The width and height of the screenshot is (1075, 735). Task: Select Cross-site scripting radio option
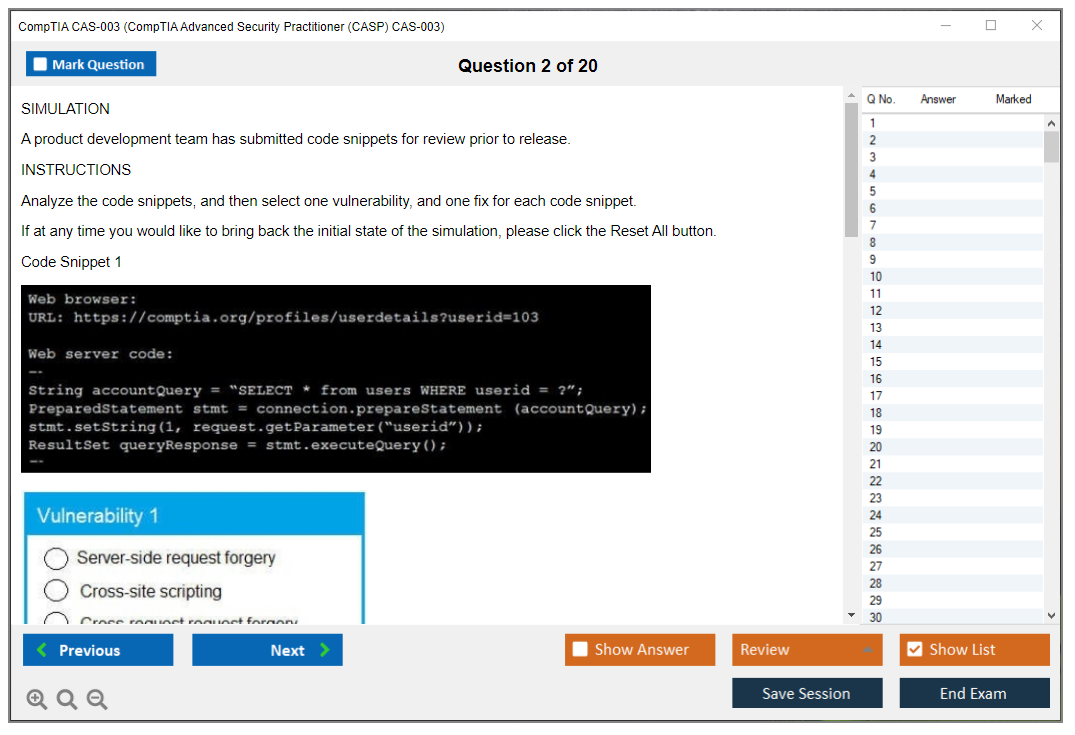(56, 591)
